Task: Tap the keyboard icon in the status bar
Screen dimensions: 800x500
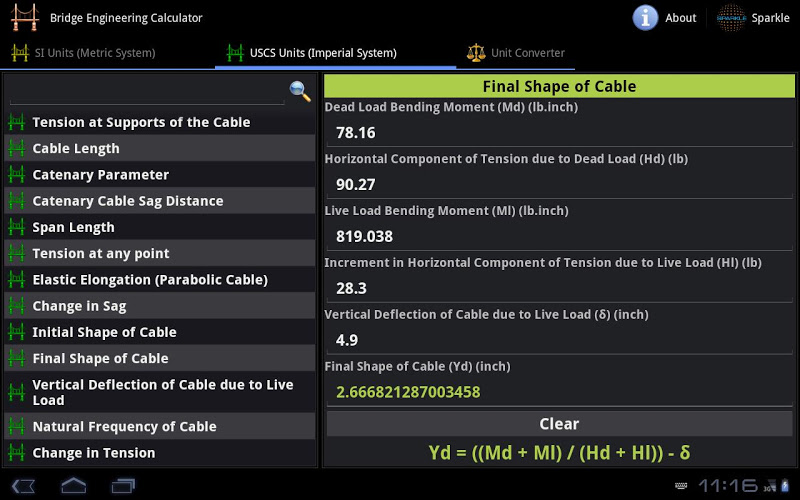Action: click(681, 486)
